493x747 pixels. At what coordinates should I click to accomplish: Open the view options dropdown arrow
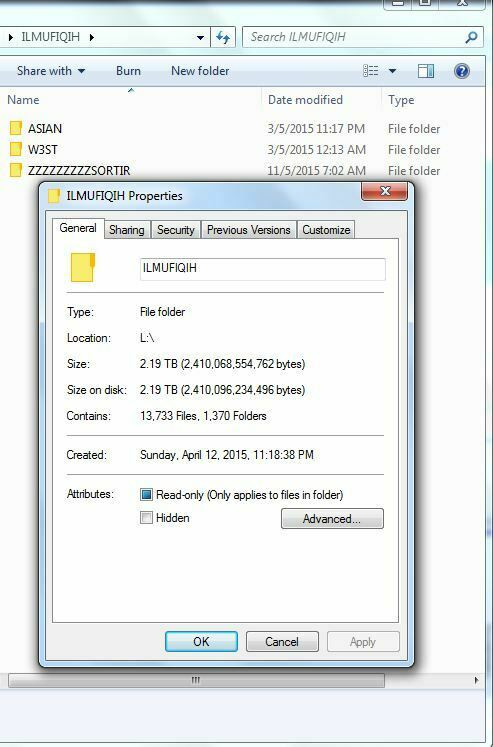point(392,71)
